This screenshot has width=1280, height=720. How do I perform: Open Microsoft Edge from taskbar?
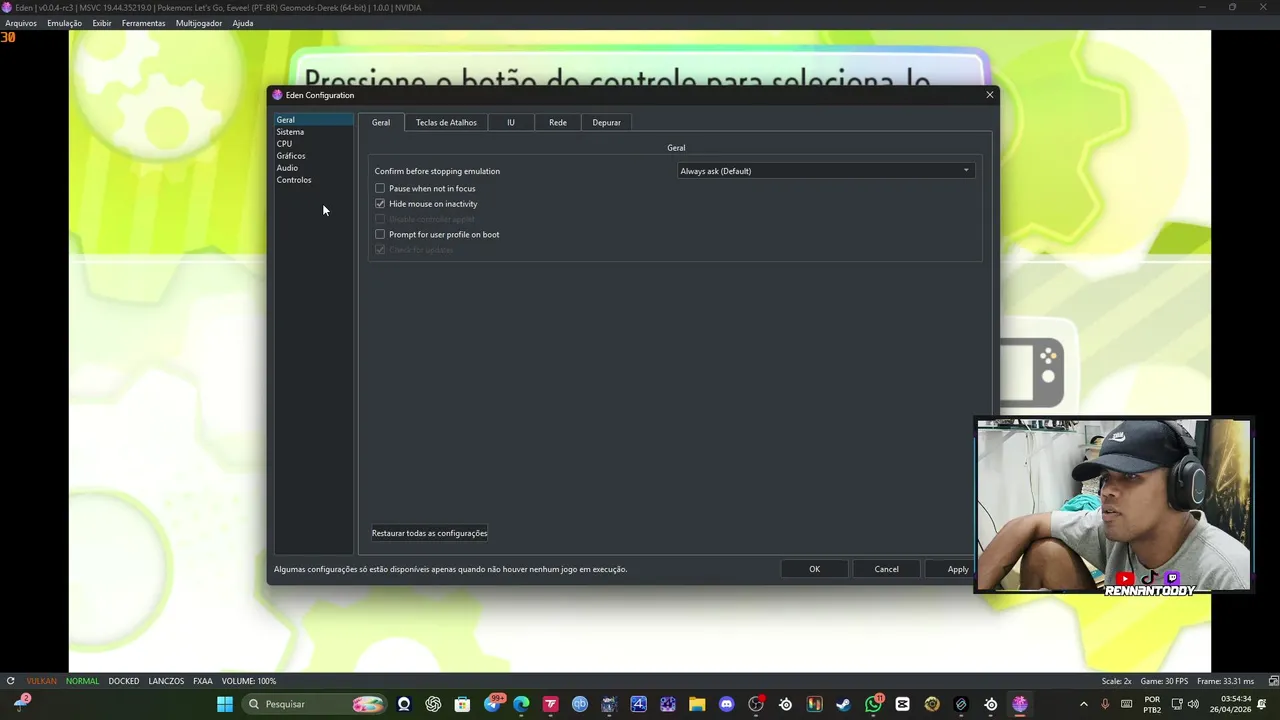pyautogui.click(x=521, y=704)
